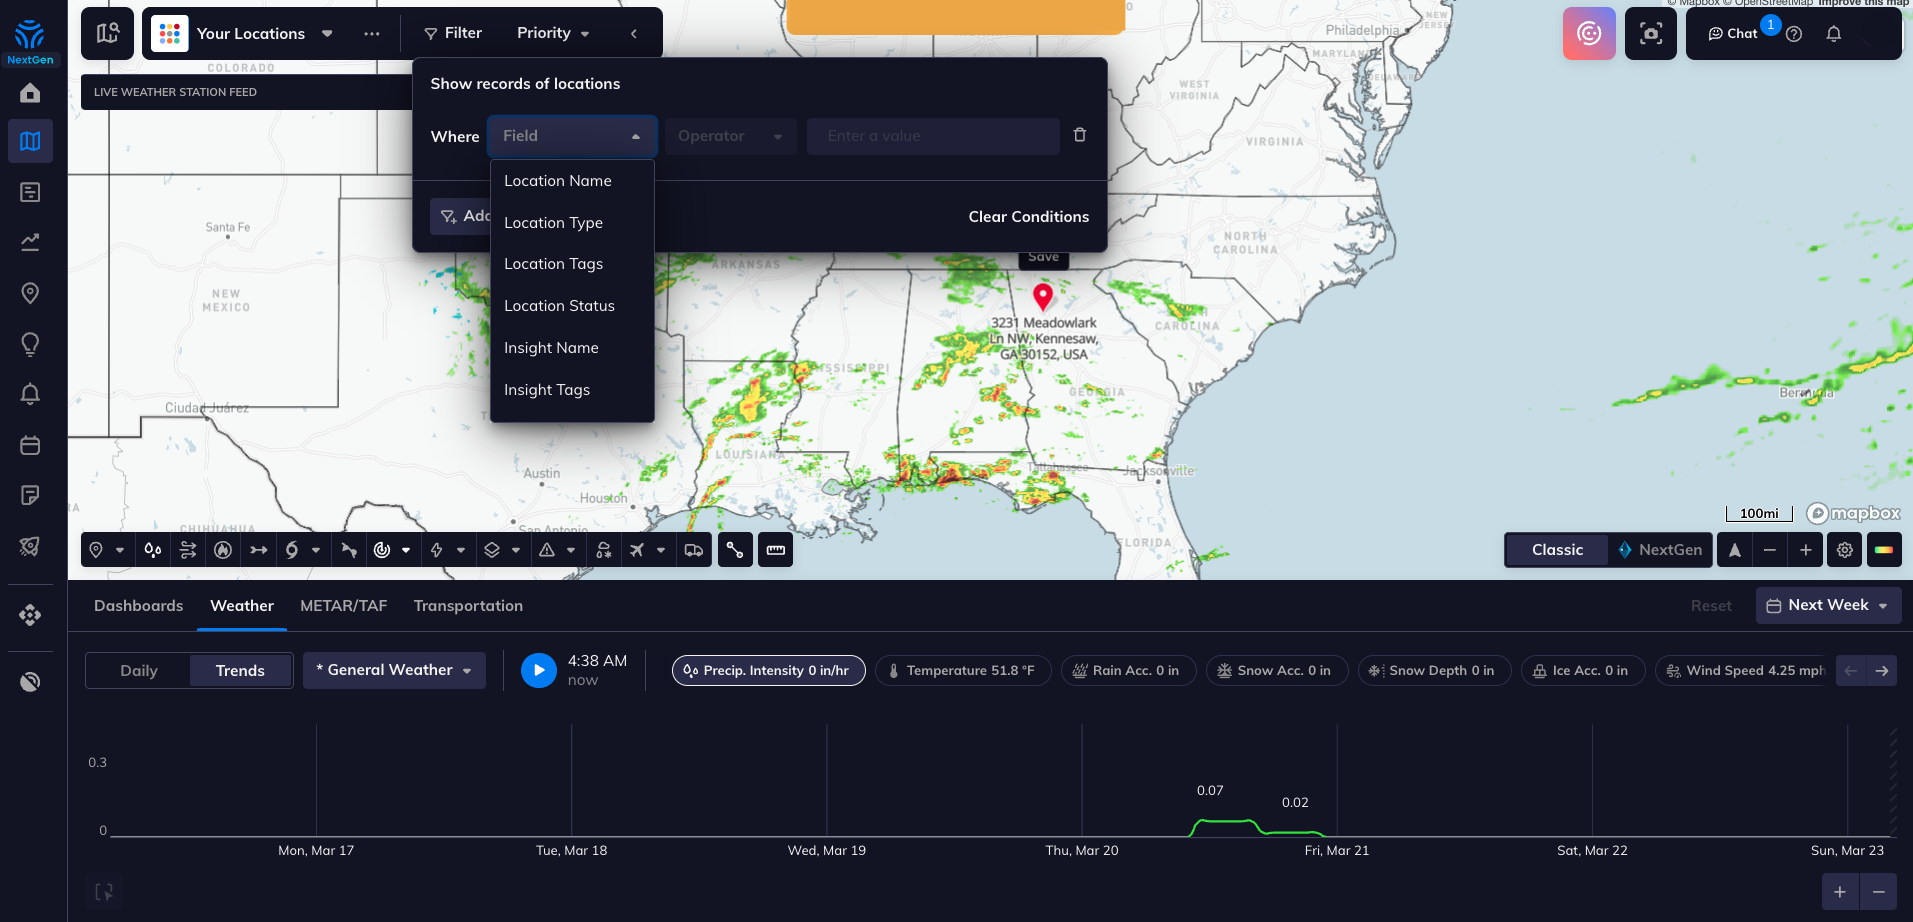The image size is (1913, 922).
Task: Expand the General Weather dropdown
Action: [394, 670]
